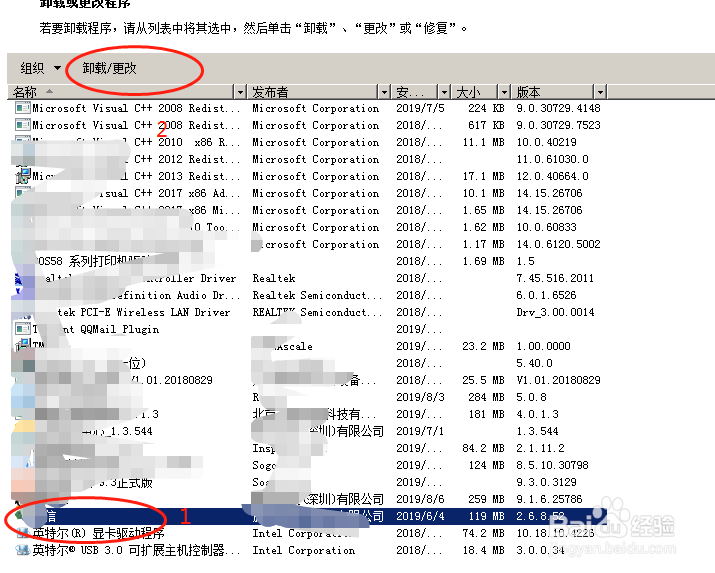Sort programs by the 版本 column header
Viewport: 715px width, 573px height.
point(553,93)
